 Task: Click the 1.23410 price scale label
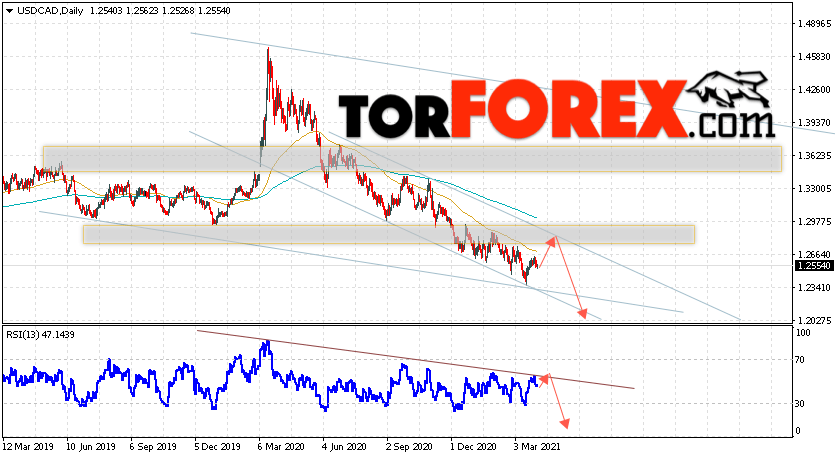[814, 288]
